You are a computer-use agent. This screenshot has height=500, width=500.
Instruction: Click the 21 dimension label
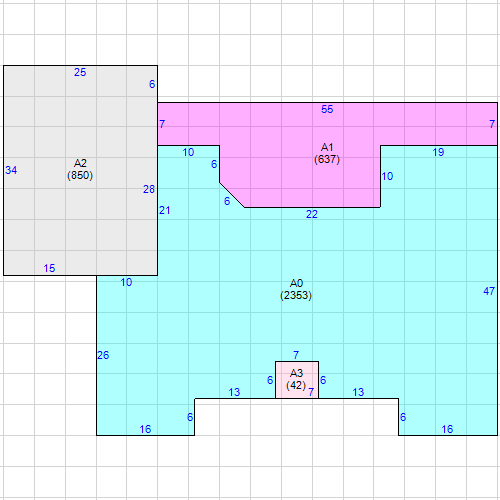pos(165,210)
